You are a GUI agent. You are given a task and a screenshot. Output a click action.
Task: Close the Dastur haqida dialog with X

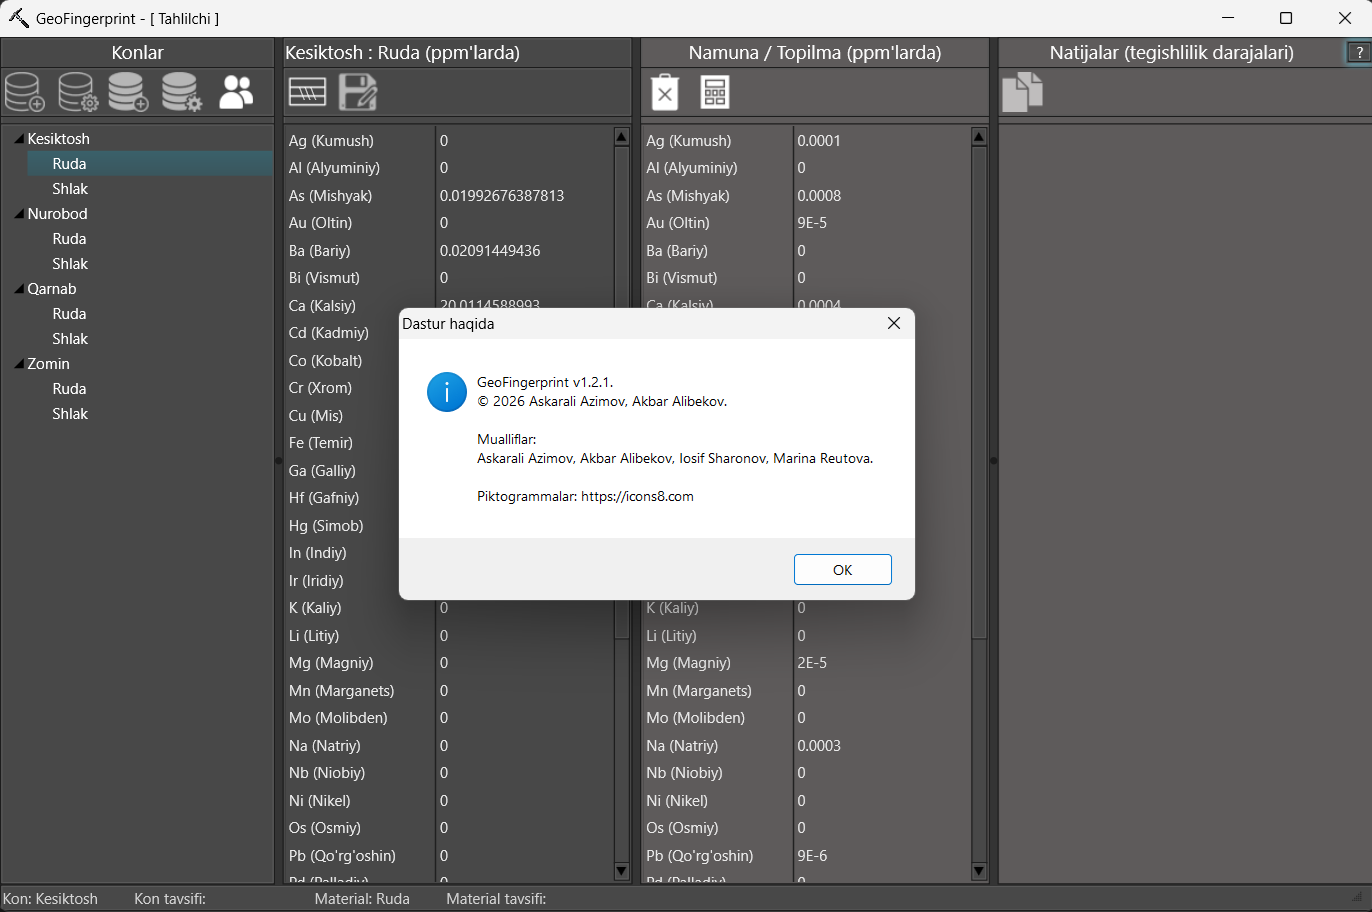tap(894, 323)
